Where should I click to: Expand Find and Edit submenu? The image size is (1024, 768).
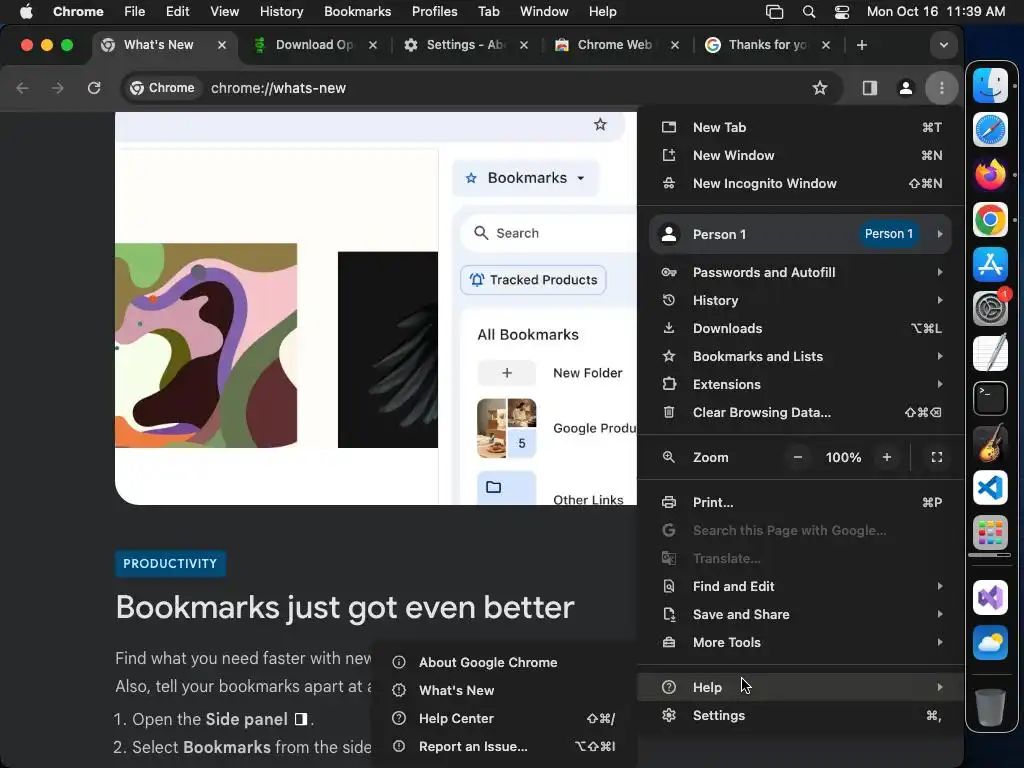pos(801,586)
